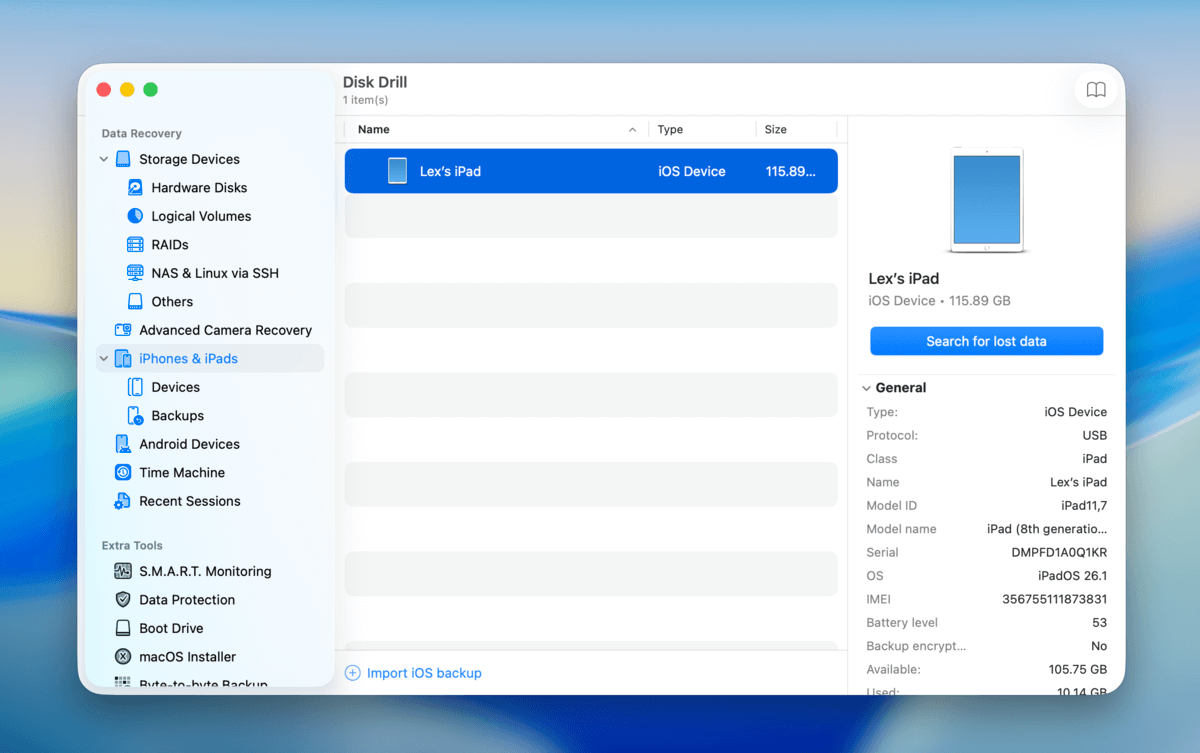Click the Name column sort arrow

(x=632, y=129)
